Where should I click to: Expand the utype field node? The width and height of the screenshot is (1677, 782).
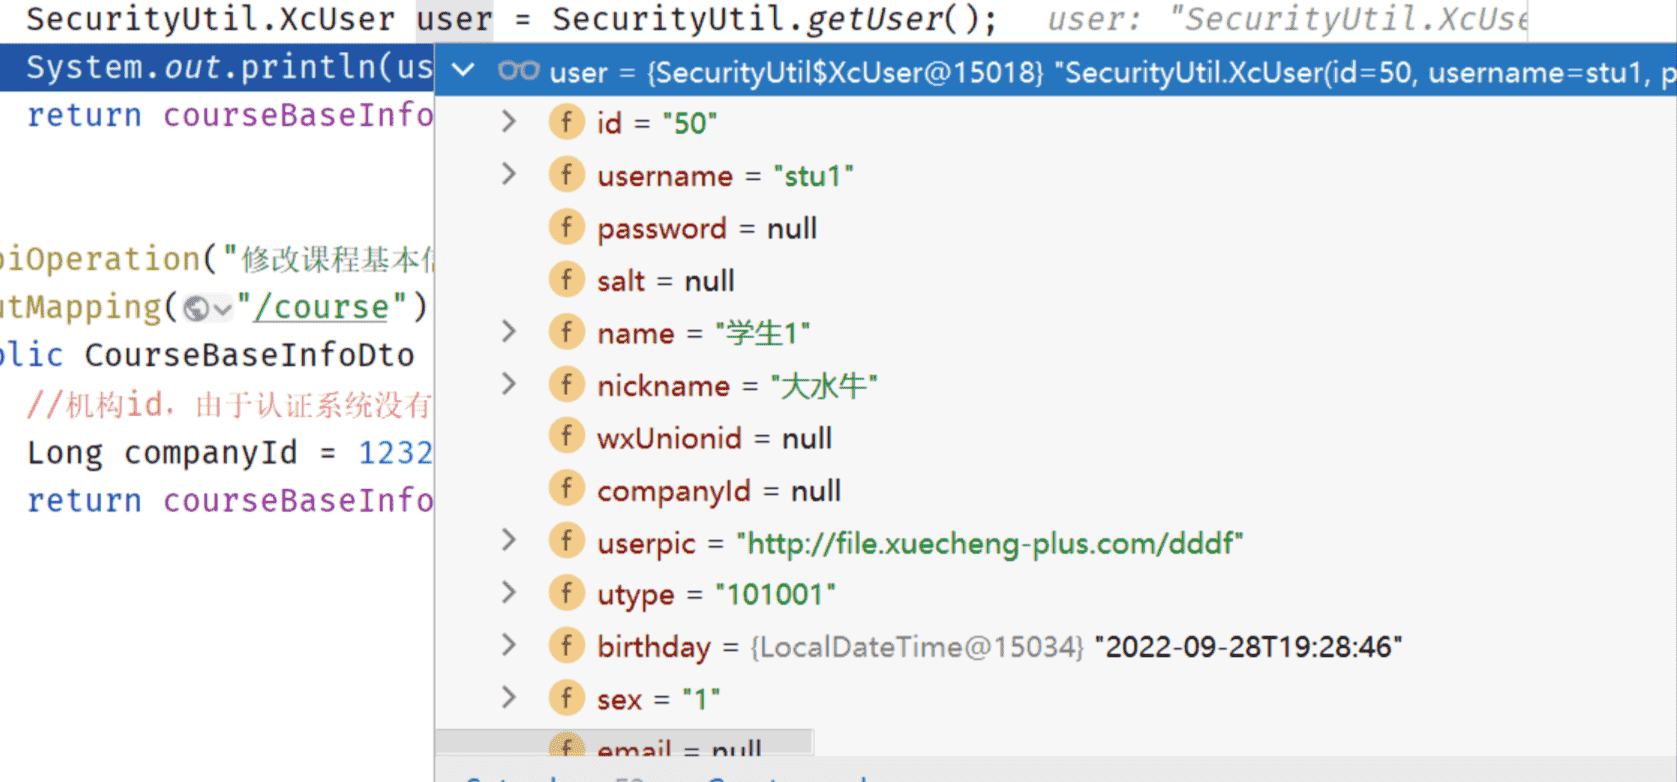click(509, 594)
